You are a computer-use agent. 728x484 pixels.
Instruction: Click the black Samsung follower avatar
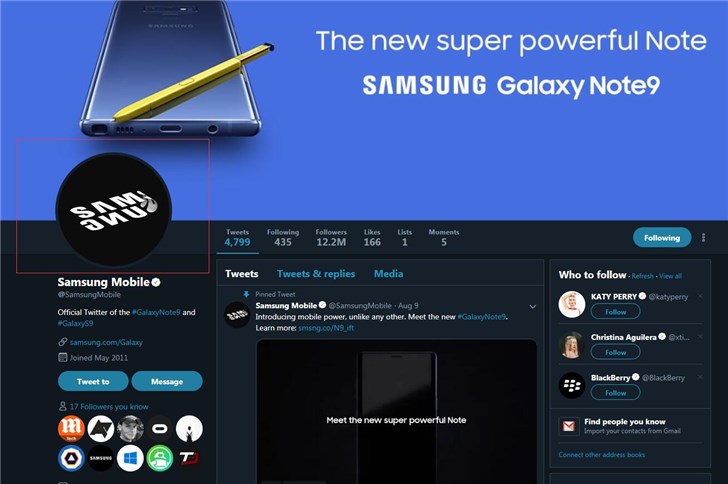(101, 458)
